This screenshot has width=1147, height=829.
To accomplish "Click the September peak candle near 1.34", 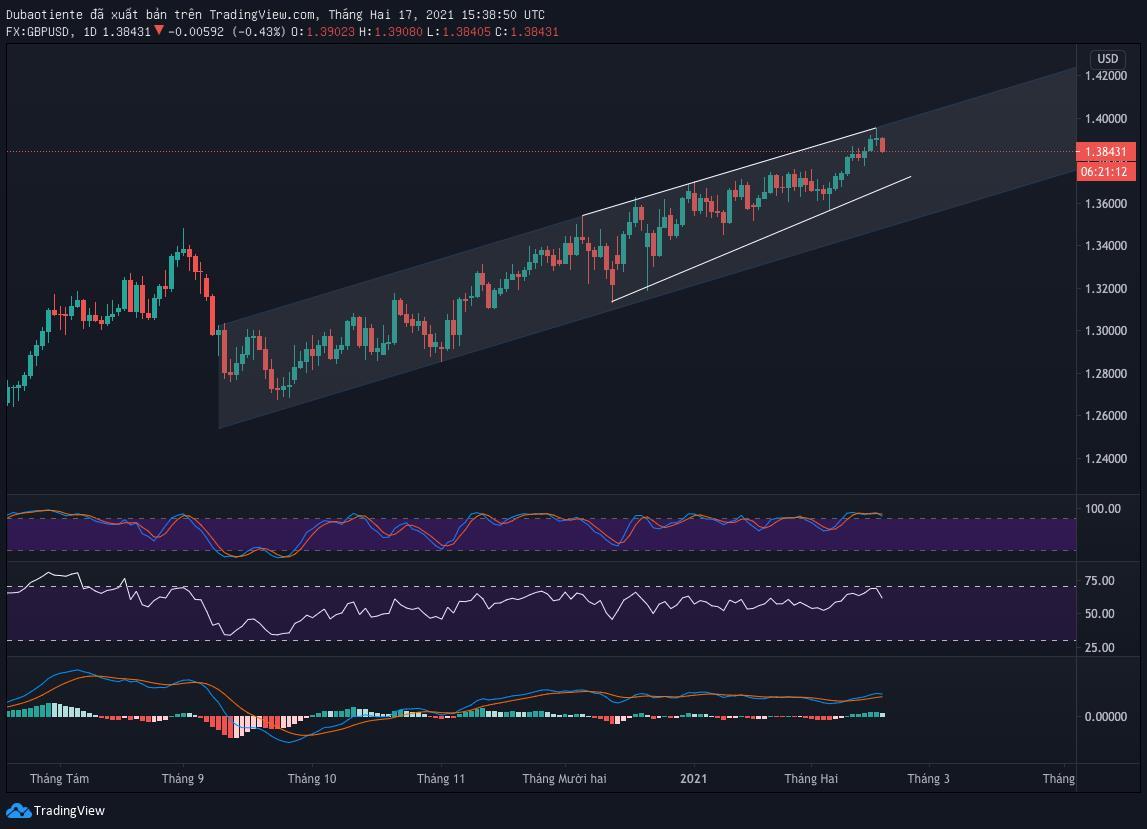I will (x=184, y=243).
